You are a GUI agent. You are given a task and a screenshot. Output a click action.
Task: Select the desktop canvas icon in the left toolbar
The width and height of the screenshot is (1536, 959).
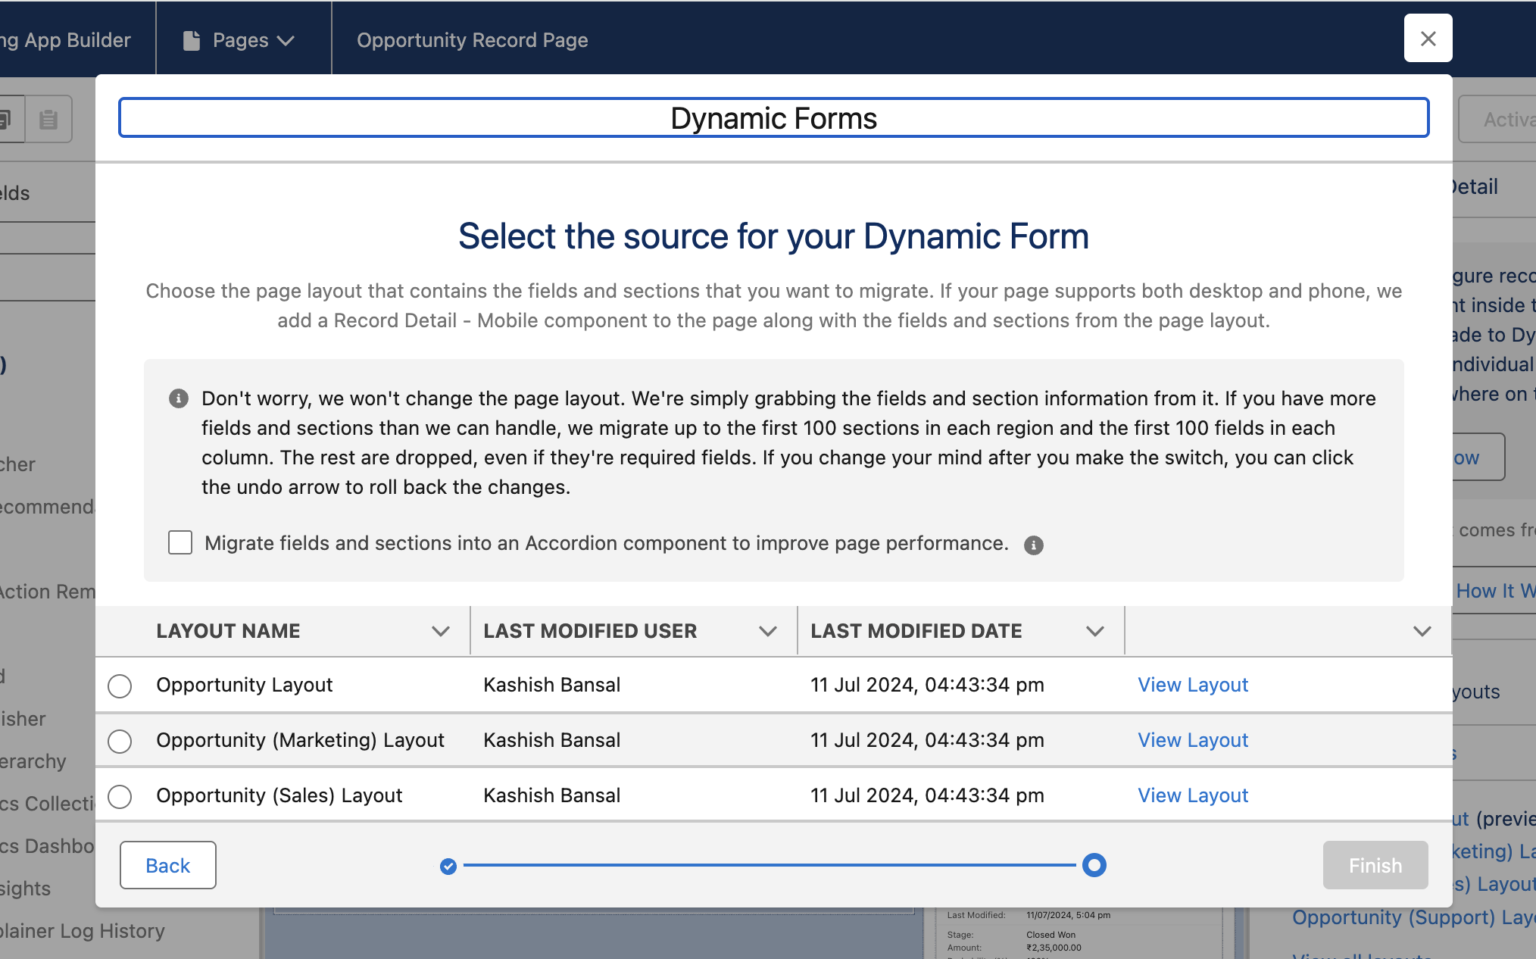[8, 118]
